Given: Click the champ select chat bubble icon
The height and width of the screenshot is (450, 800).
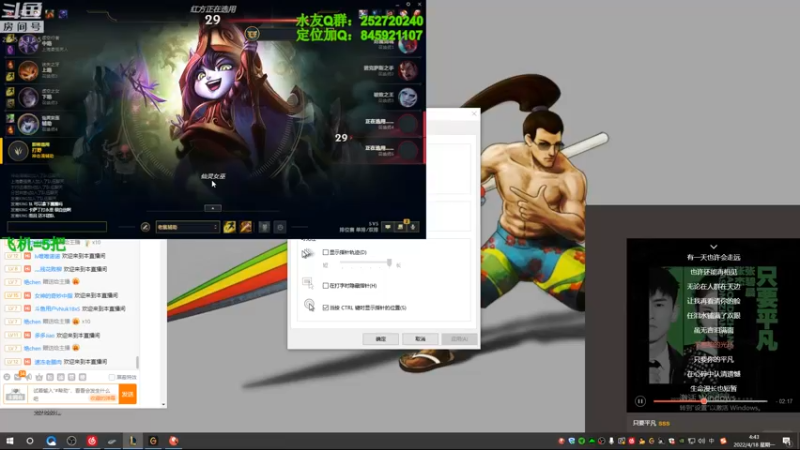Looking at the screenshot, I should pyautogui.click(x=388, y=227).
